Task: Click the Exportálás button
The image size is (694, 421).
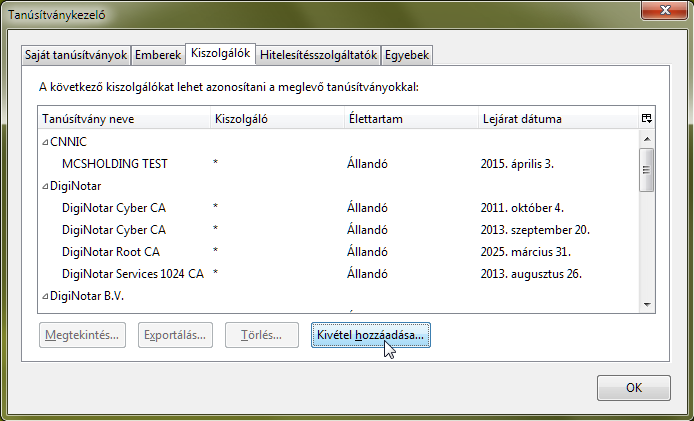Action: (175, 335)
